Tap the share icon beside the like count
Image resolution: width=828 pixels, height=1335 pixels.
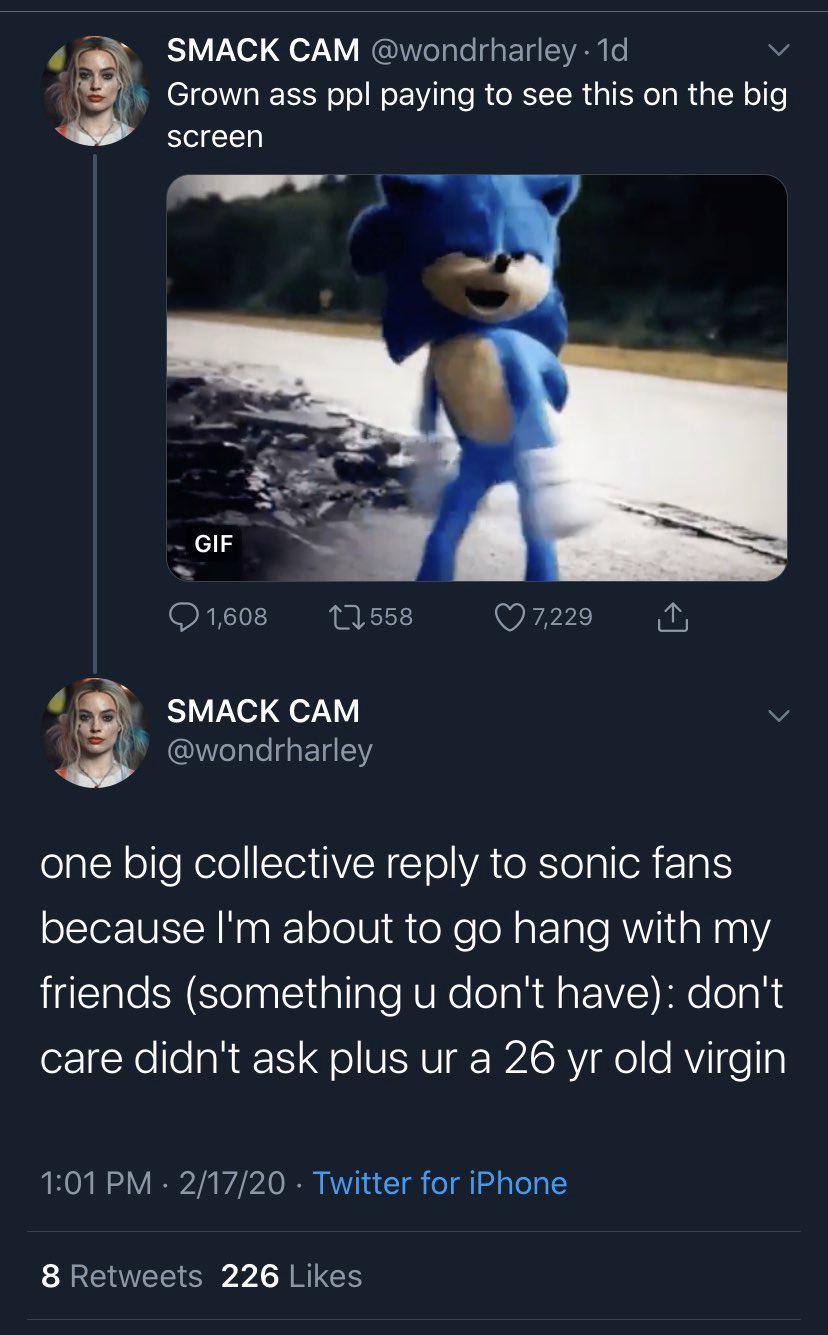coord(672,619)
